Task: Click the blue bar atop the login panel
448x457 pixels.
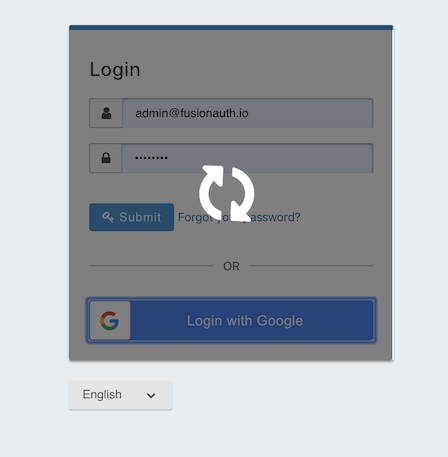Action: coord(231,28)
